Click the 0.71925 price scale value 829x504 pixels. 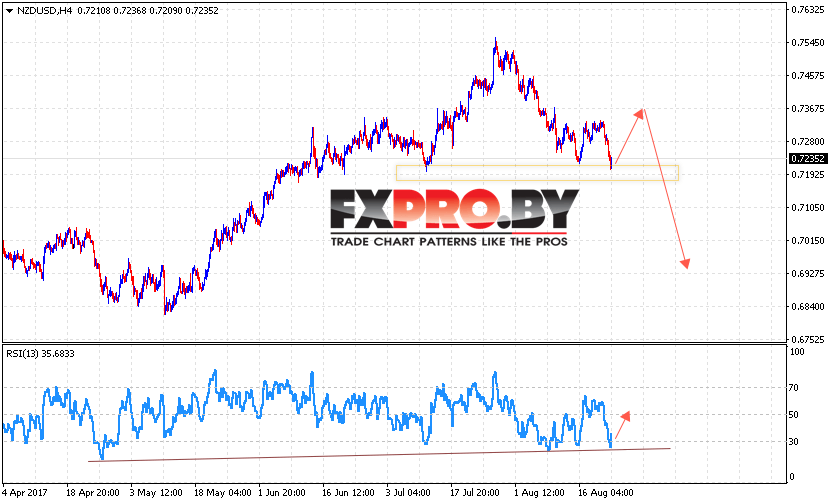(808, 175)
